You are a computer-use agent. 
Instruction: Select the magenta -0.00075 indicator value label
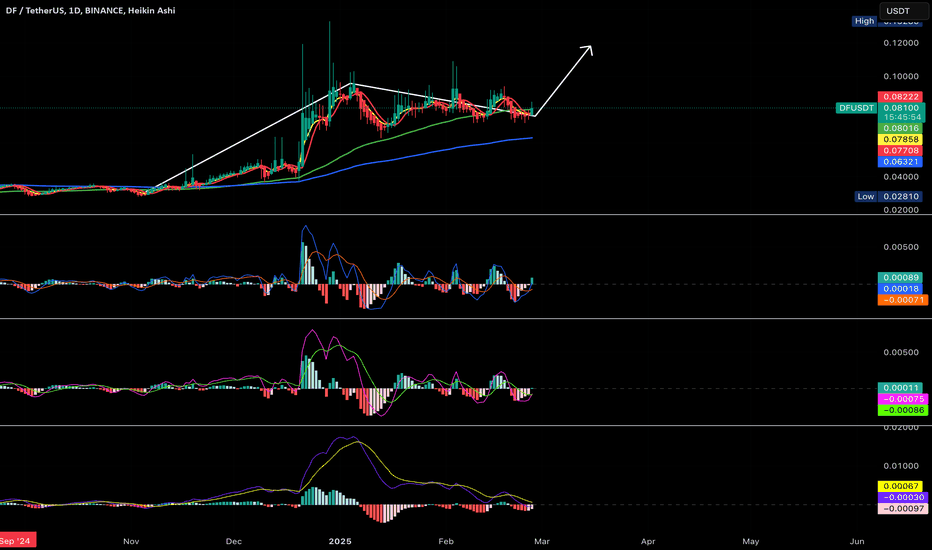pyautogui.click(x=902, y=399)
